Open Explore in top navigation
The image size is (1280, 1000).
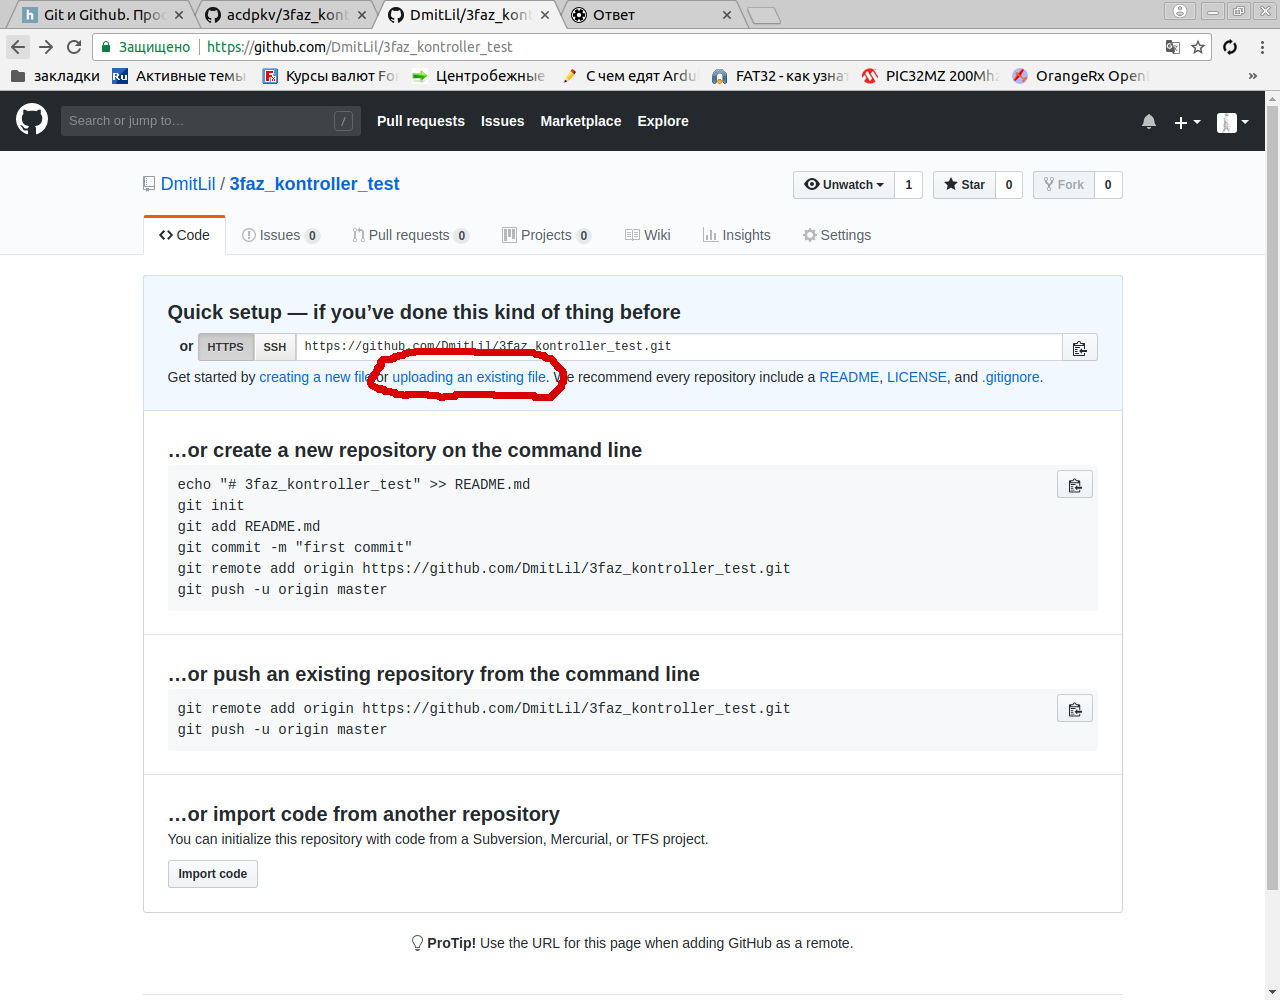click(x=663, y=121)
